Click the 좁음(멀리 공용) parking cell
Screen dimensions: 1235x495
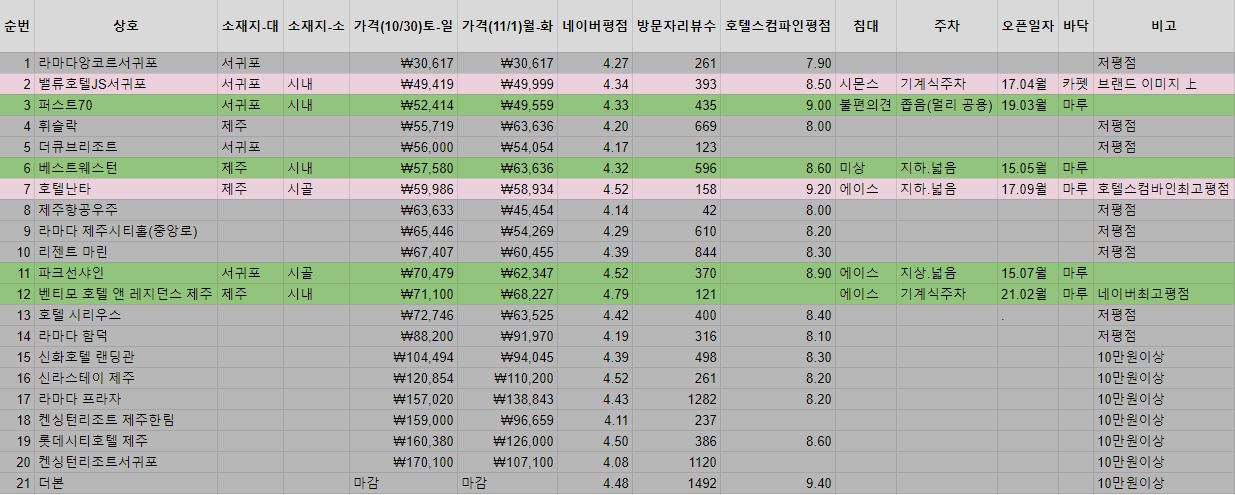click(946, 105)
